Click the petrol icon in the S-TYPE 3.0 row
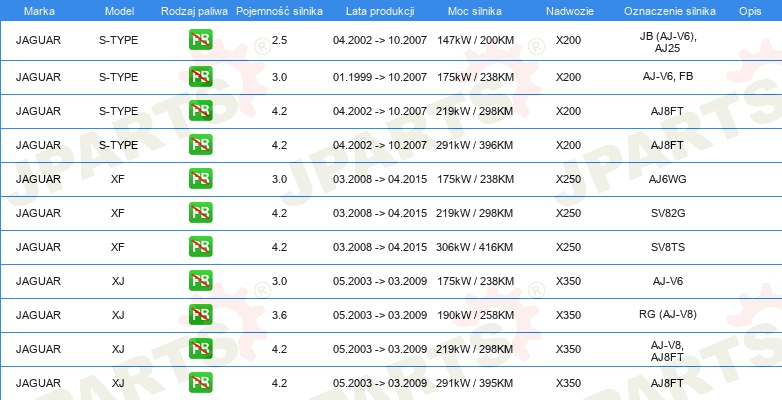The height and width of the screenshot is (400, 782). point(200,77)
